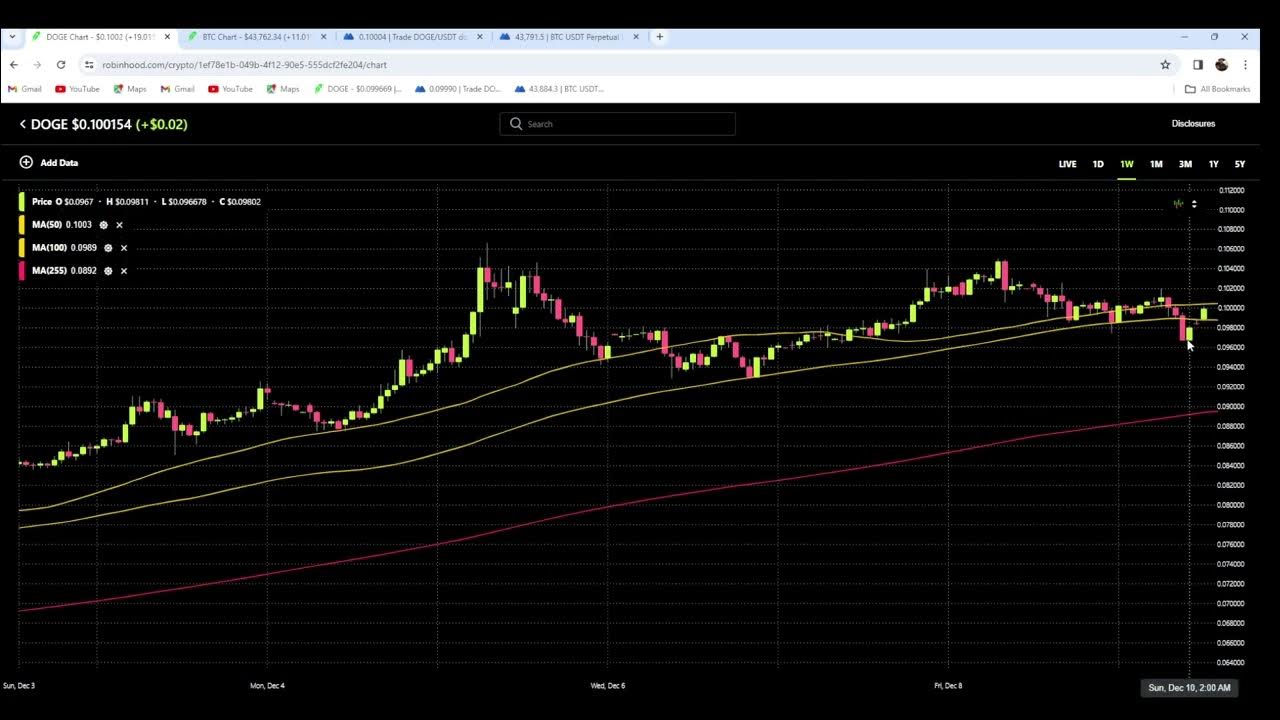Remove the MA(100) indicator
This screenshot has height=720, width=1280.
point(124,248)
